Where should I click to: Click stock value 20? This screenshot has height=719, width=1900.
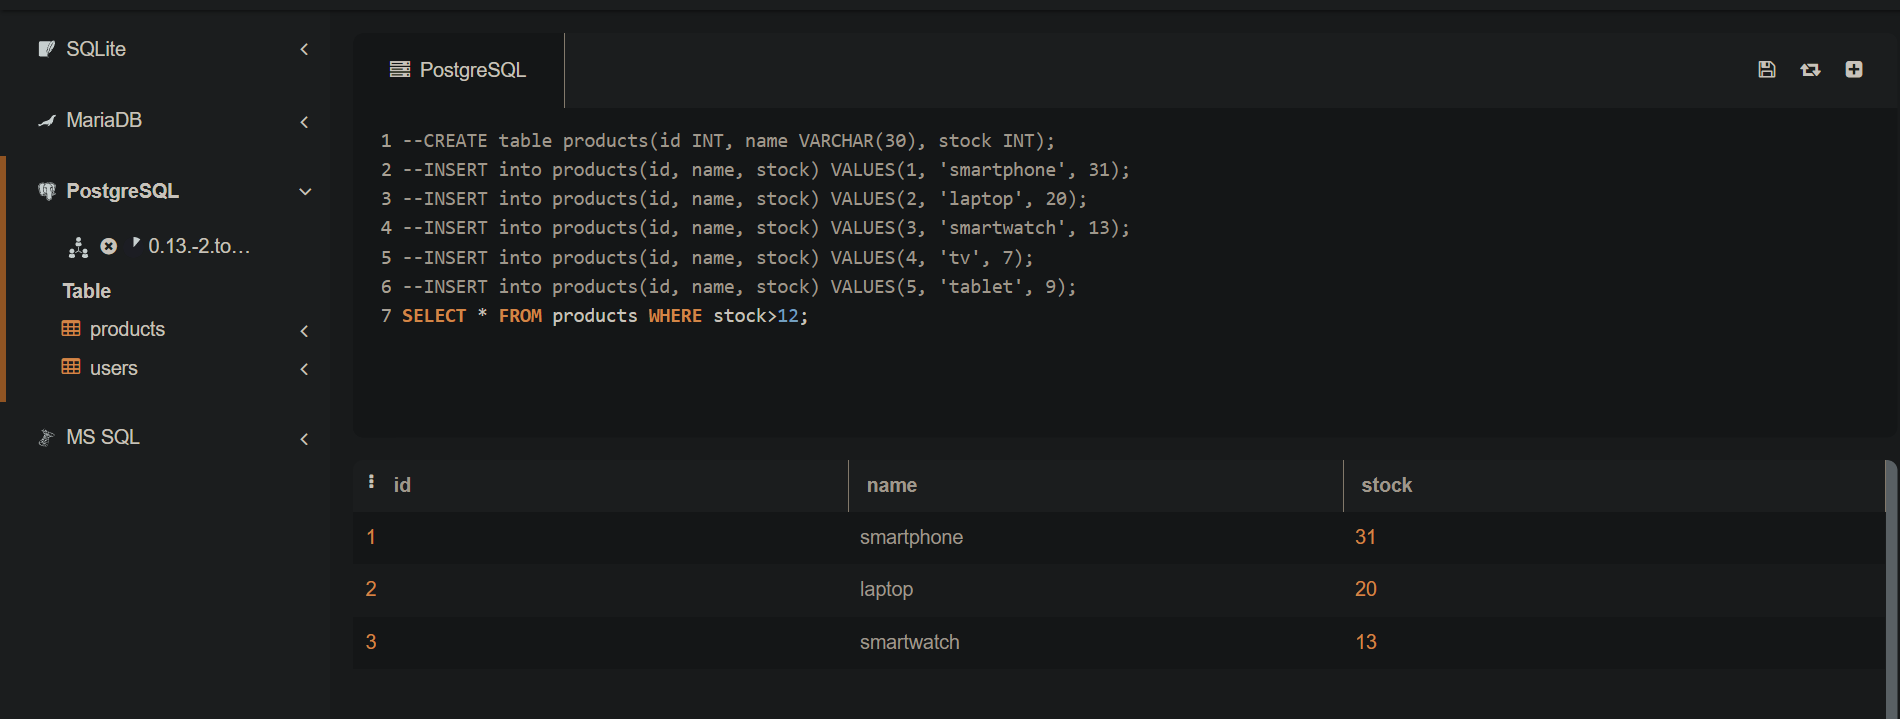[x=1366, y=589]
